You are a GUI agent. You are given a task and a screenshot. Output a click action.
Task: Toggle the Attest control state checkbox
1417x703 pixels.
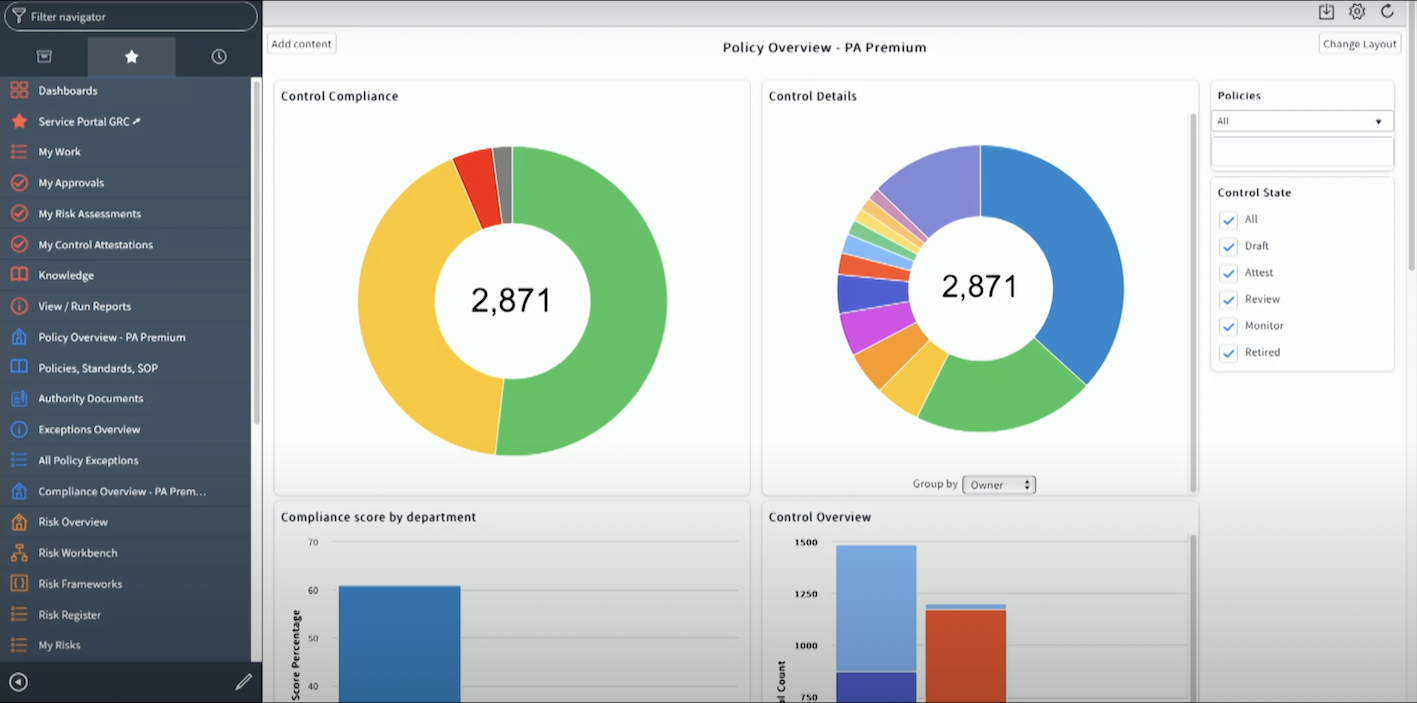(1229, 273)
